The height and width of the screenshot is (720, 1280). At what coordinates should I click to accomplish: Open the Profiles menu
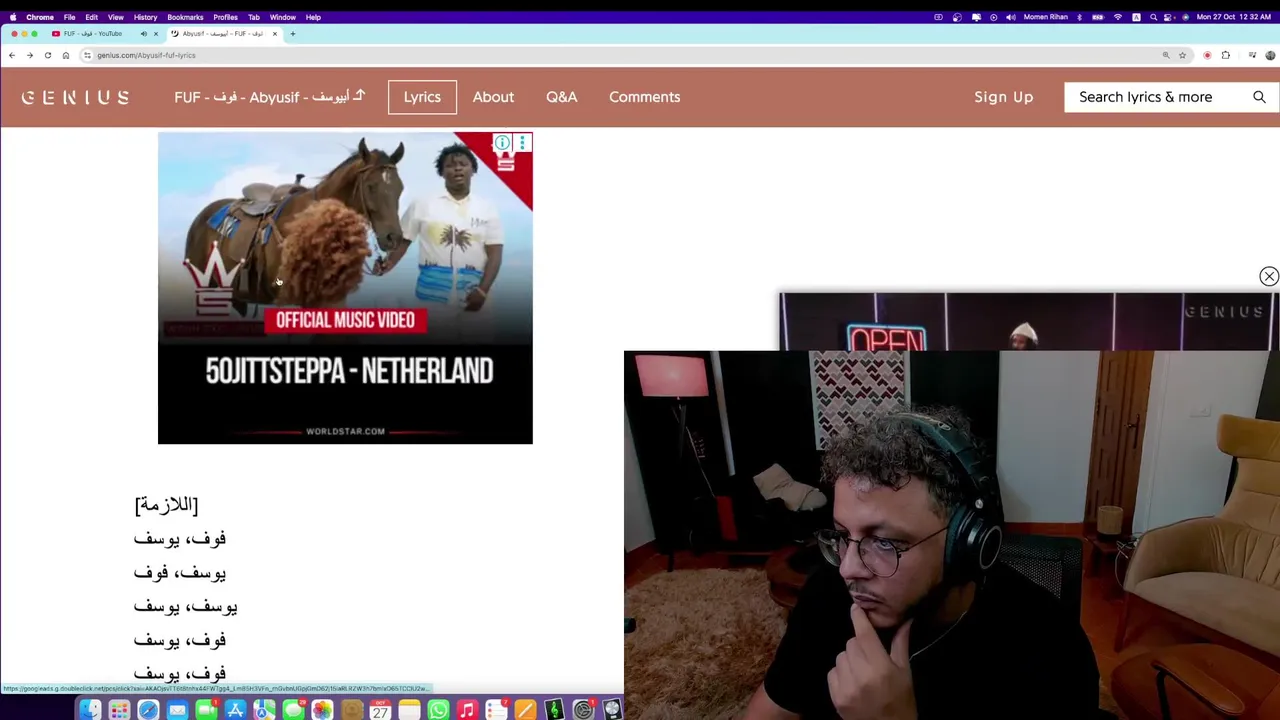[225, 17]
